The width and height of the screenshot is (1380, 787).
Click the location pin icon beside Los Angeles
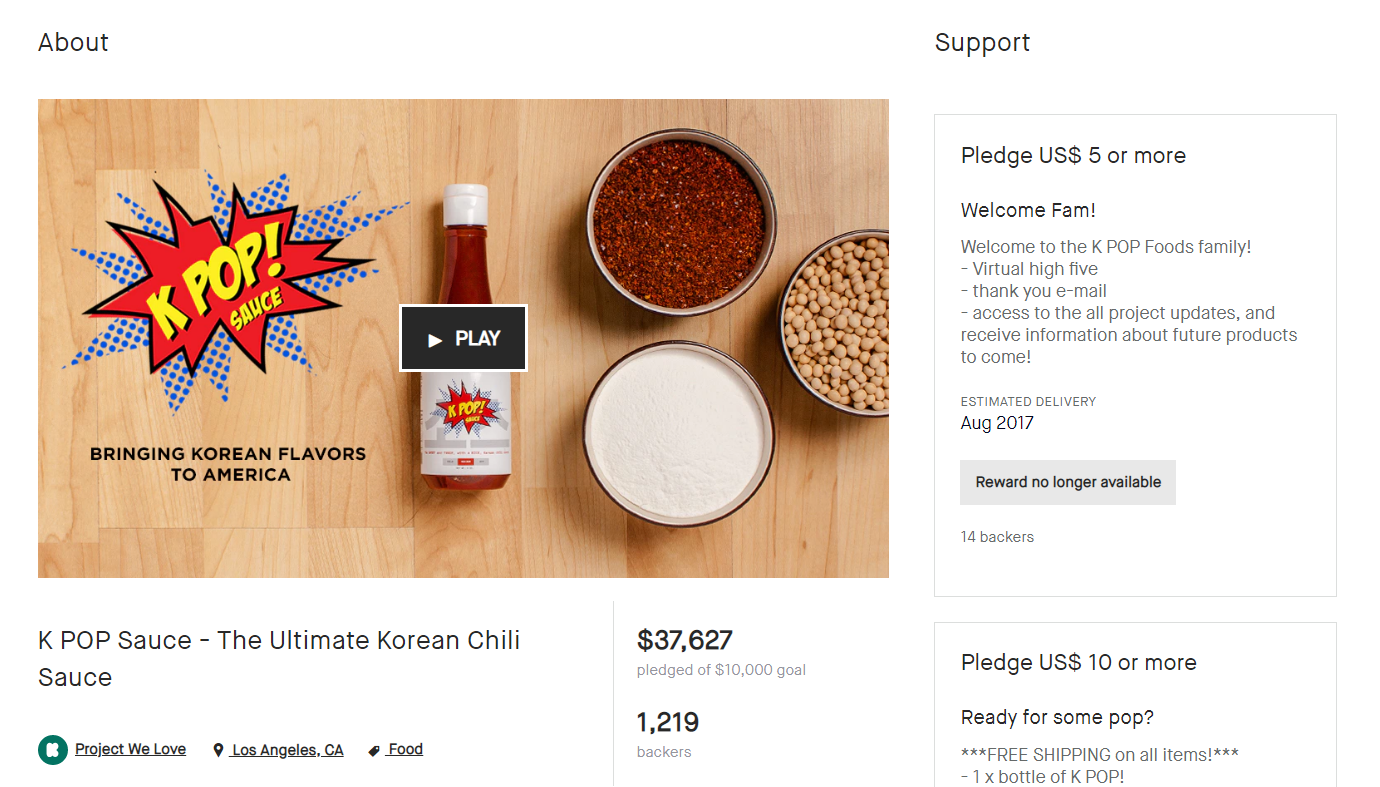218,750
